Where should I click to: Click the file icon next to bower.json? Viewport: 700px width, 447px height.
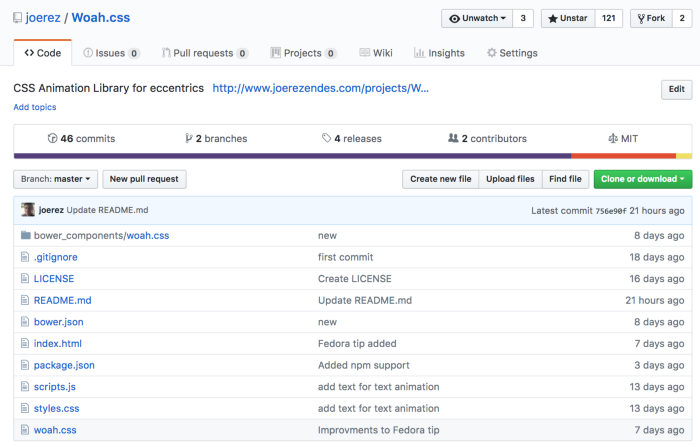coord(25,322)
